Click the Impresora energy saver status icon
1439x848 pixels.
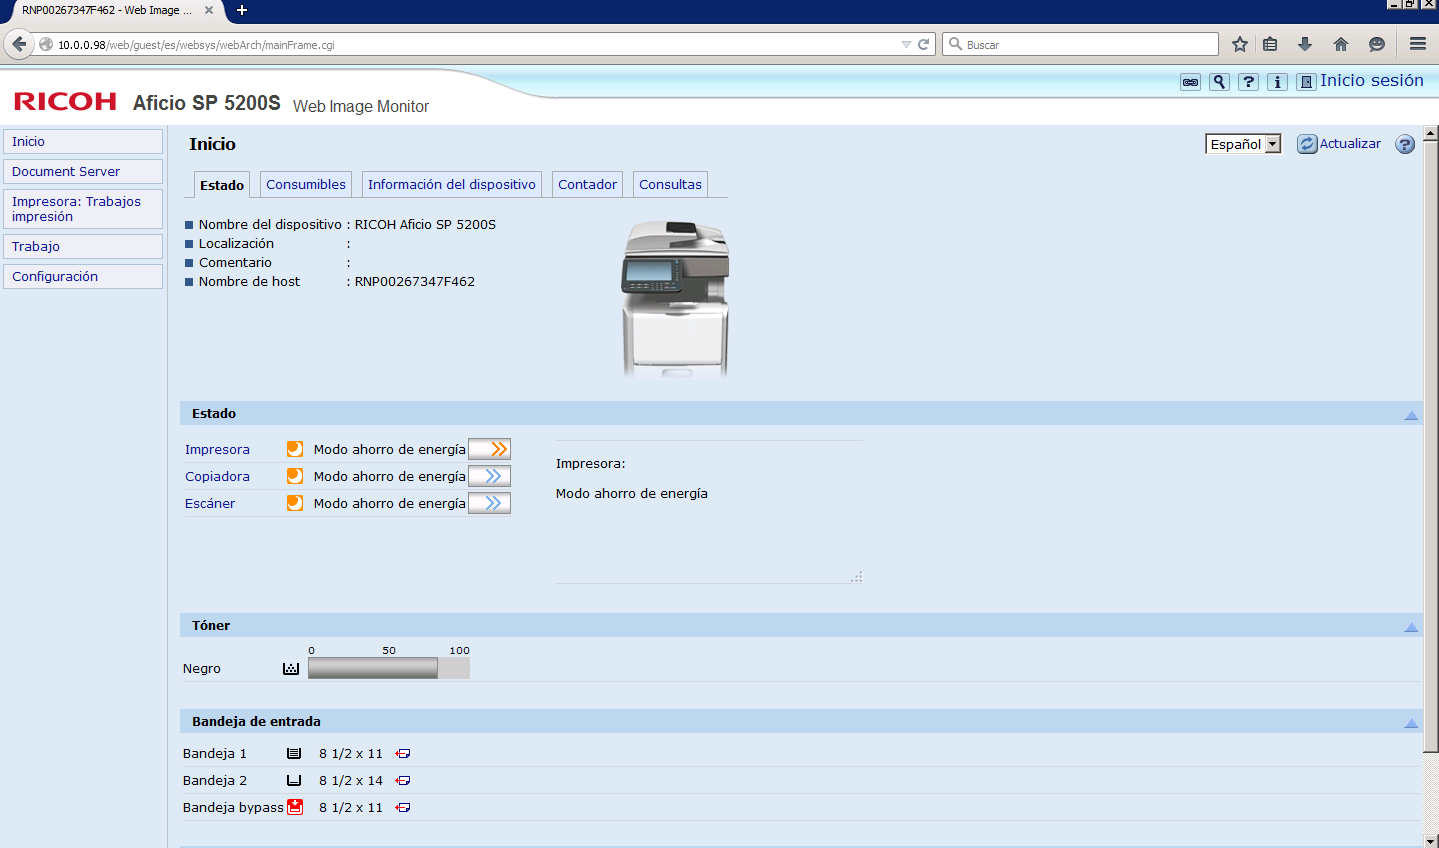(295, 449)
